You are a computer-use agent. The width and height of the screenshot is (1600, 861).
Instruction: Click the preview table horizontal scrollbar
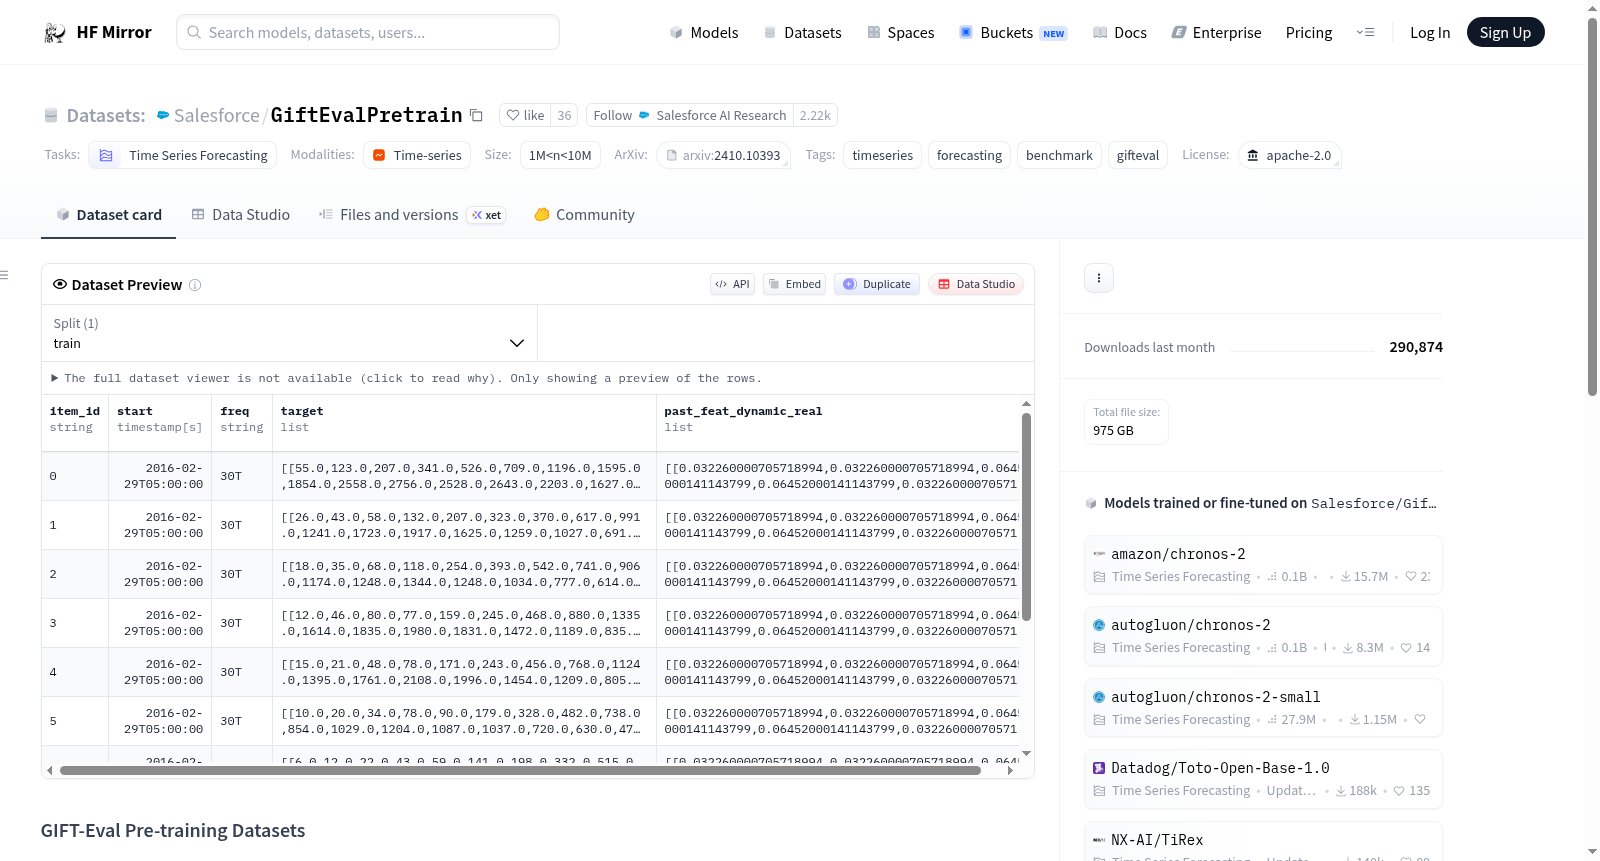(x=520, y=771)
